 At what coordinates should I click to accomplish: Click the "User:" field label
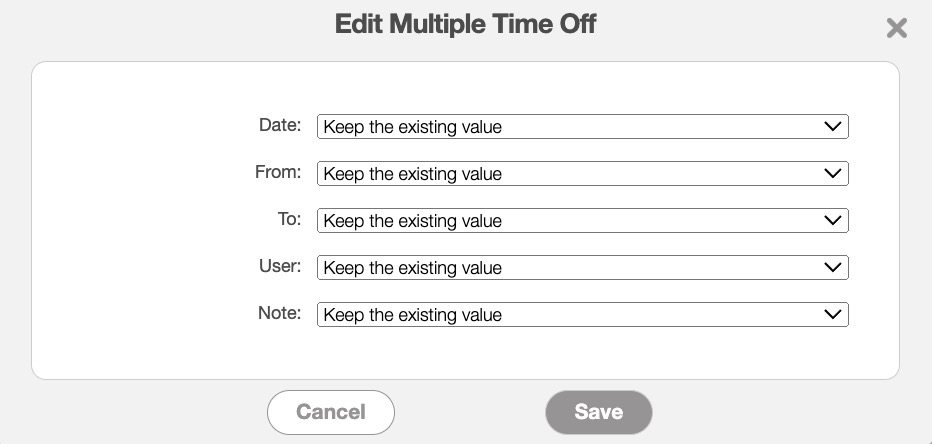[279, 266]
